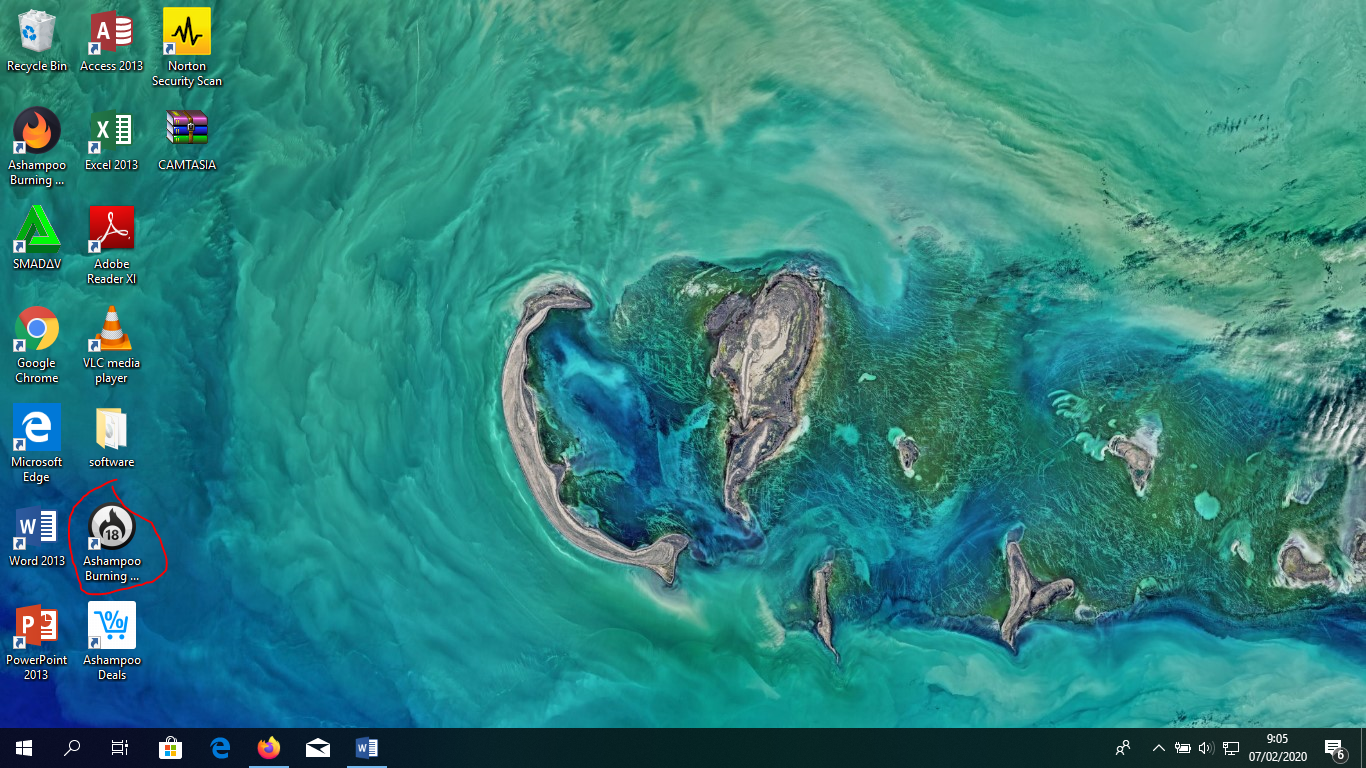This screenshot has width=1366, height=768.
Task: Select the software folder on desktop
Action: point(111,437)
